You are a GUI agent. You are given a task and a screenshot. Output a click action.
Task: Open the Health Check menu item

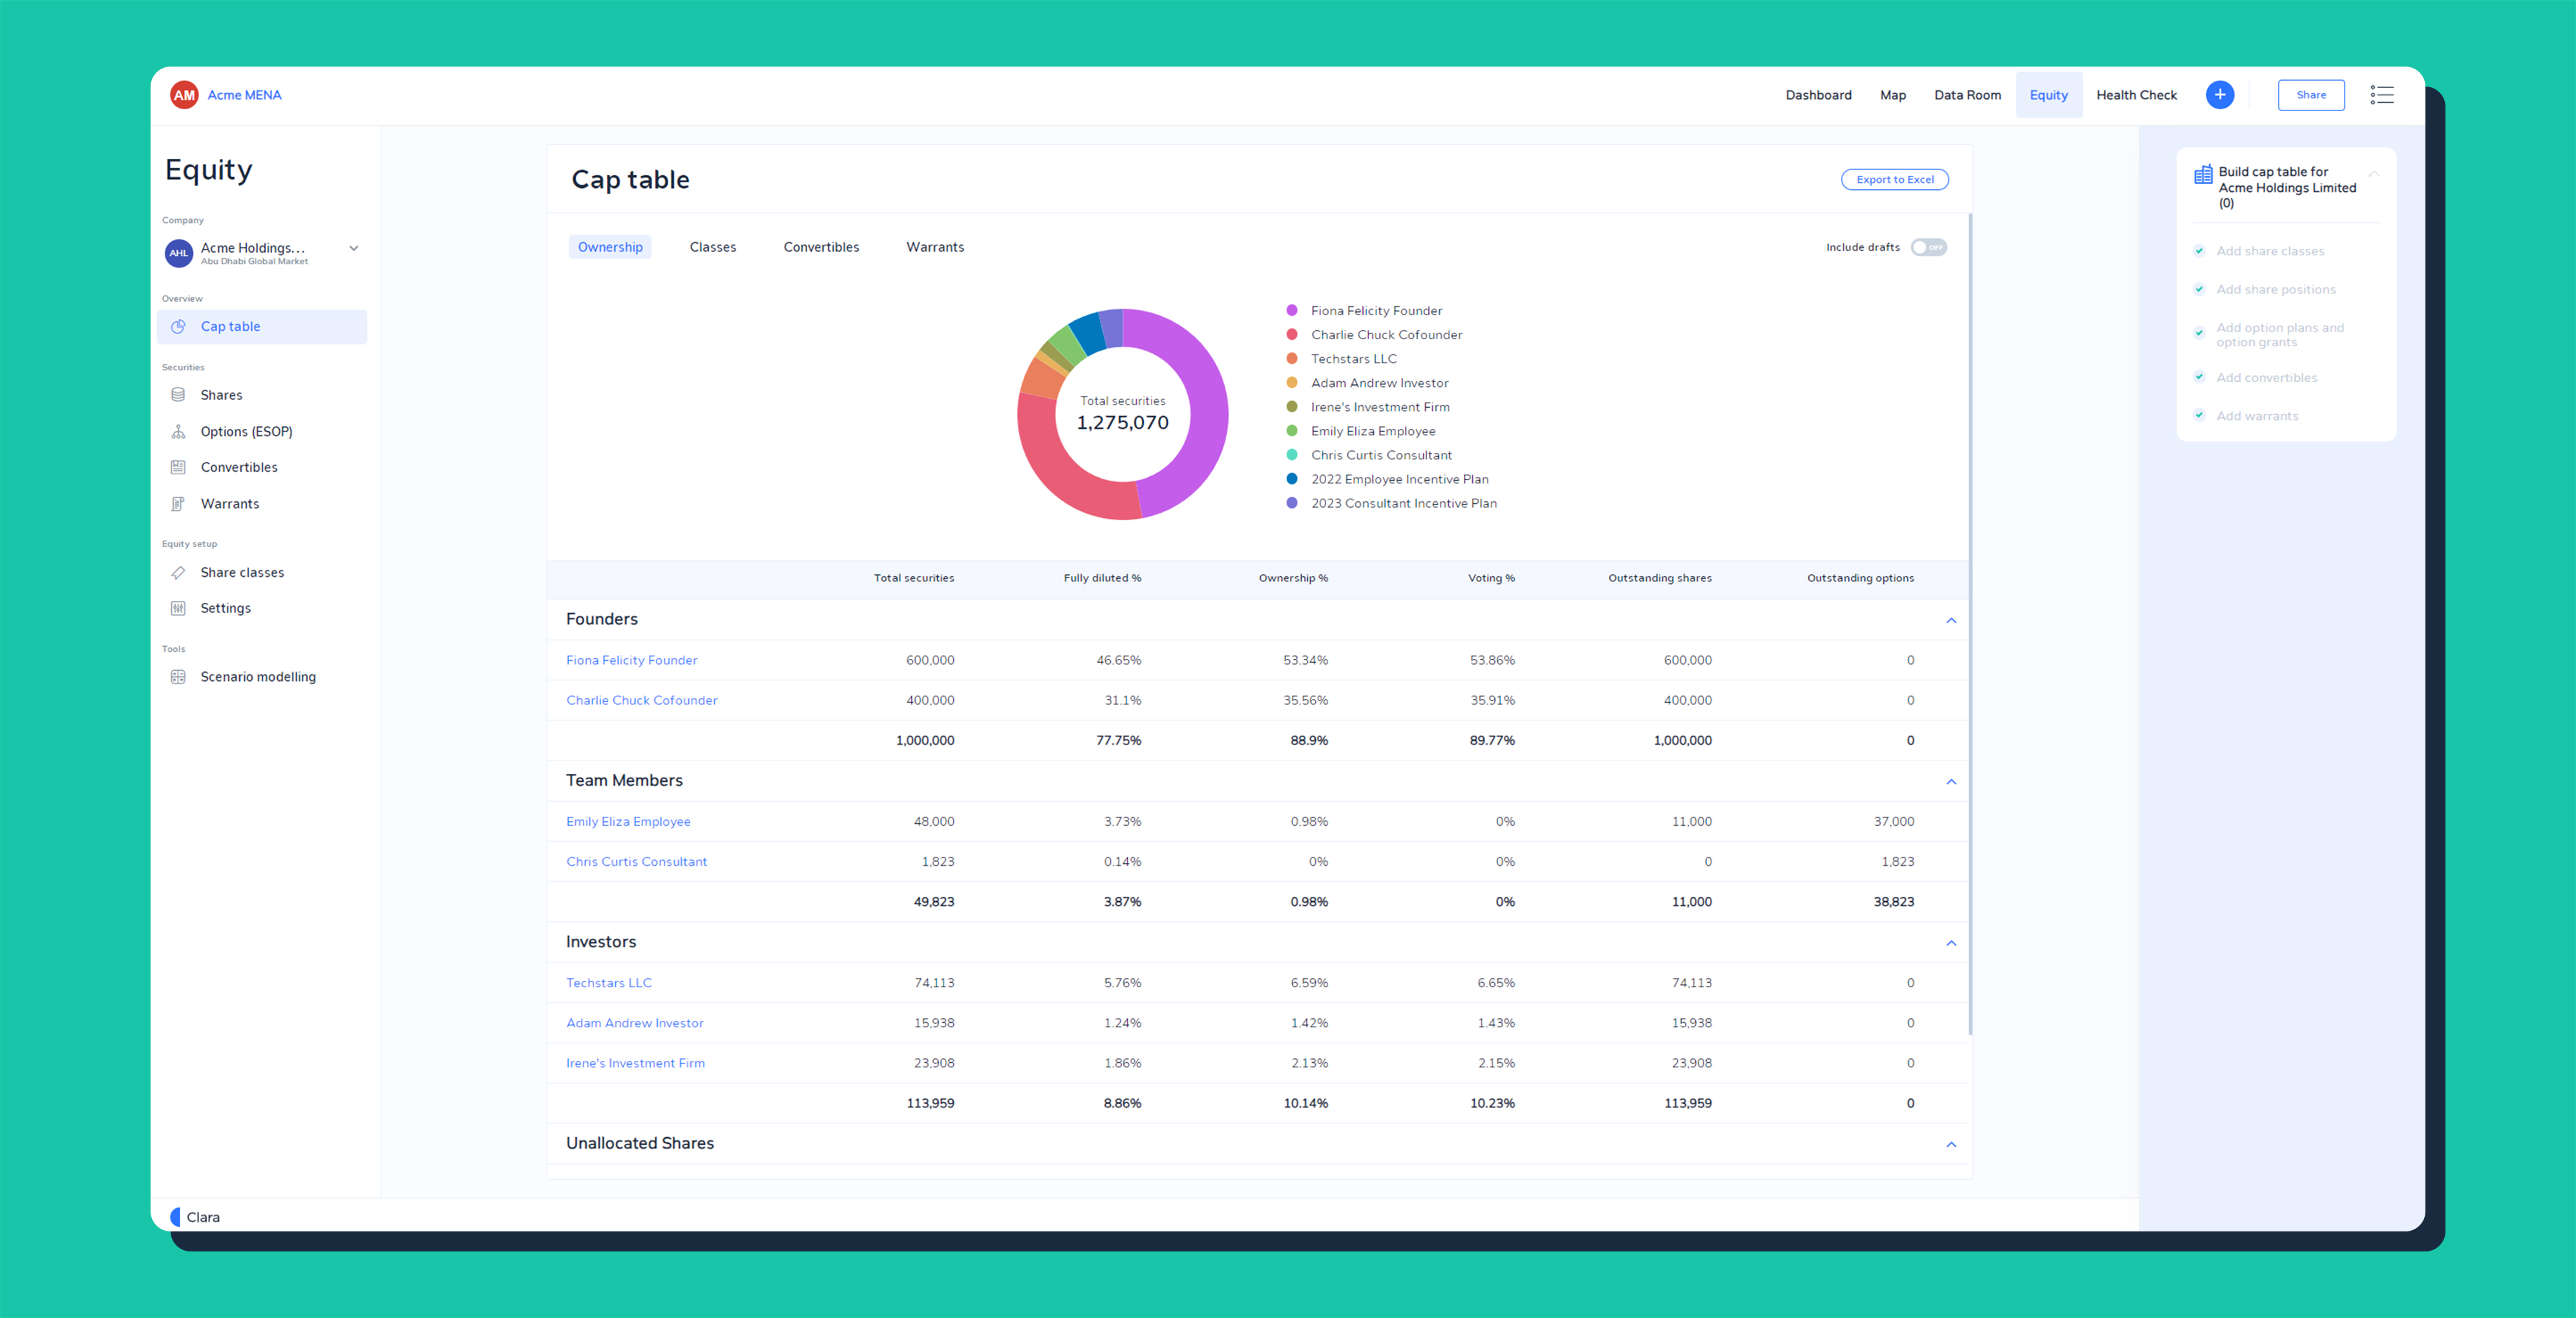click(2136, 95)
